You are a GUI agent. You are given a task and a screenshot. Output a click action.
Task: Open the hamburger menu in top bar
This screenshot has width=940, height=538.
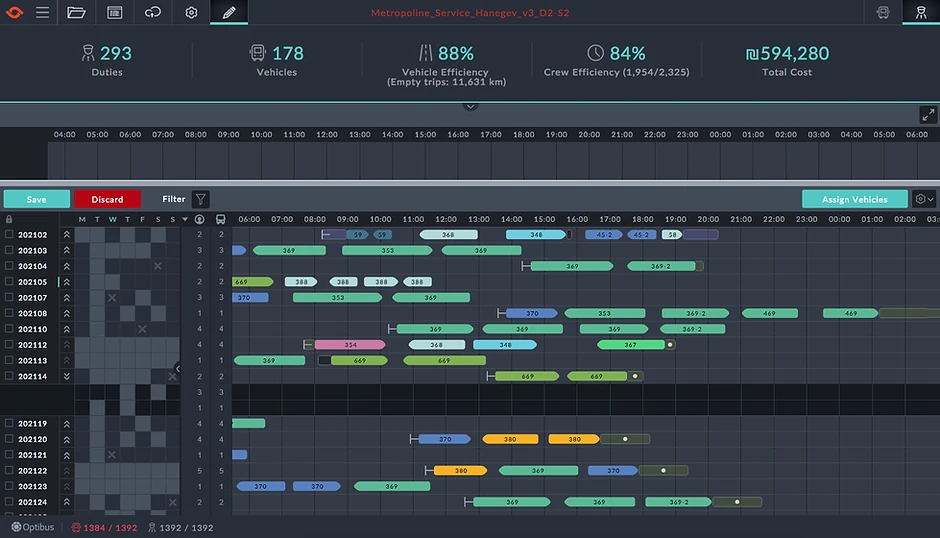[x=42, y=12]
